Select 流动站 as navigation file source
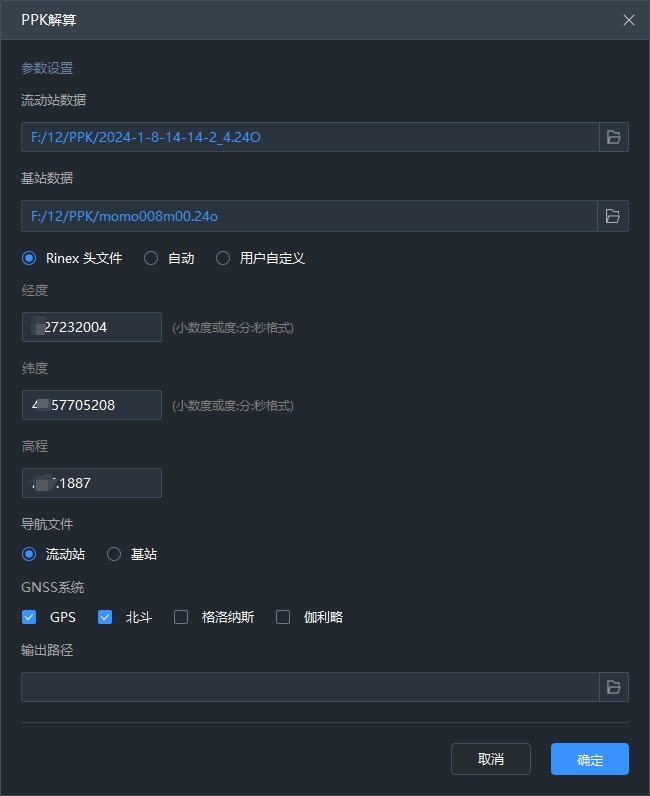Viewport: 650px width, 796px height. click(x=29, y=554)
